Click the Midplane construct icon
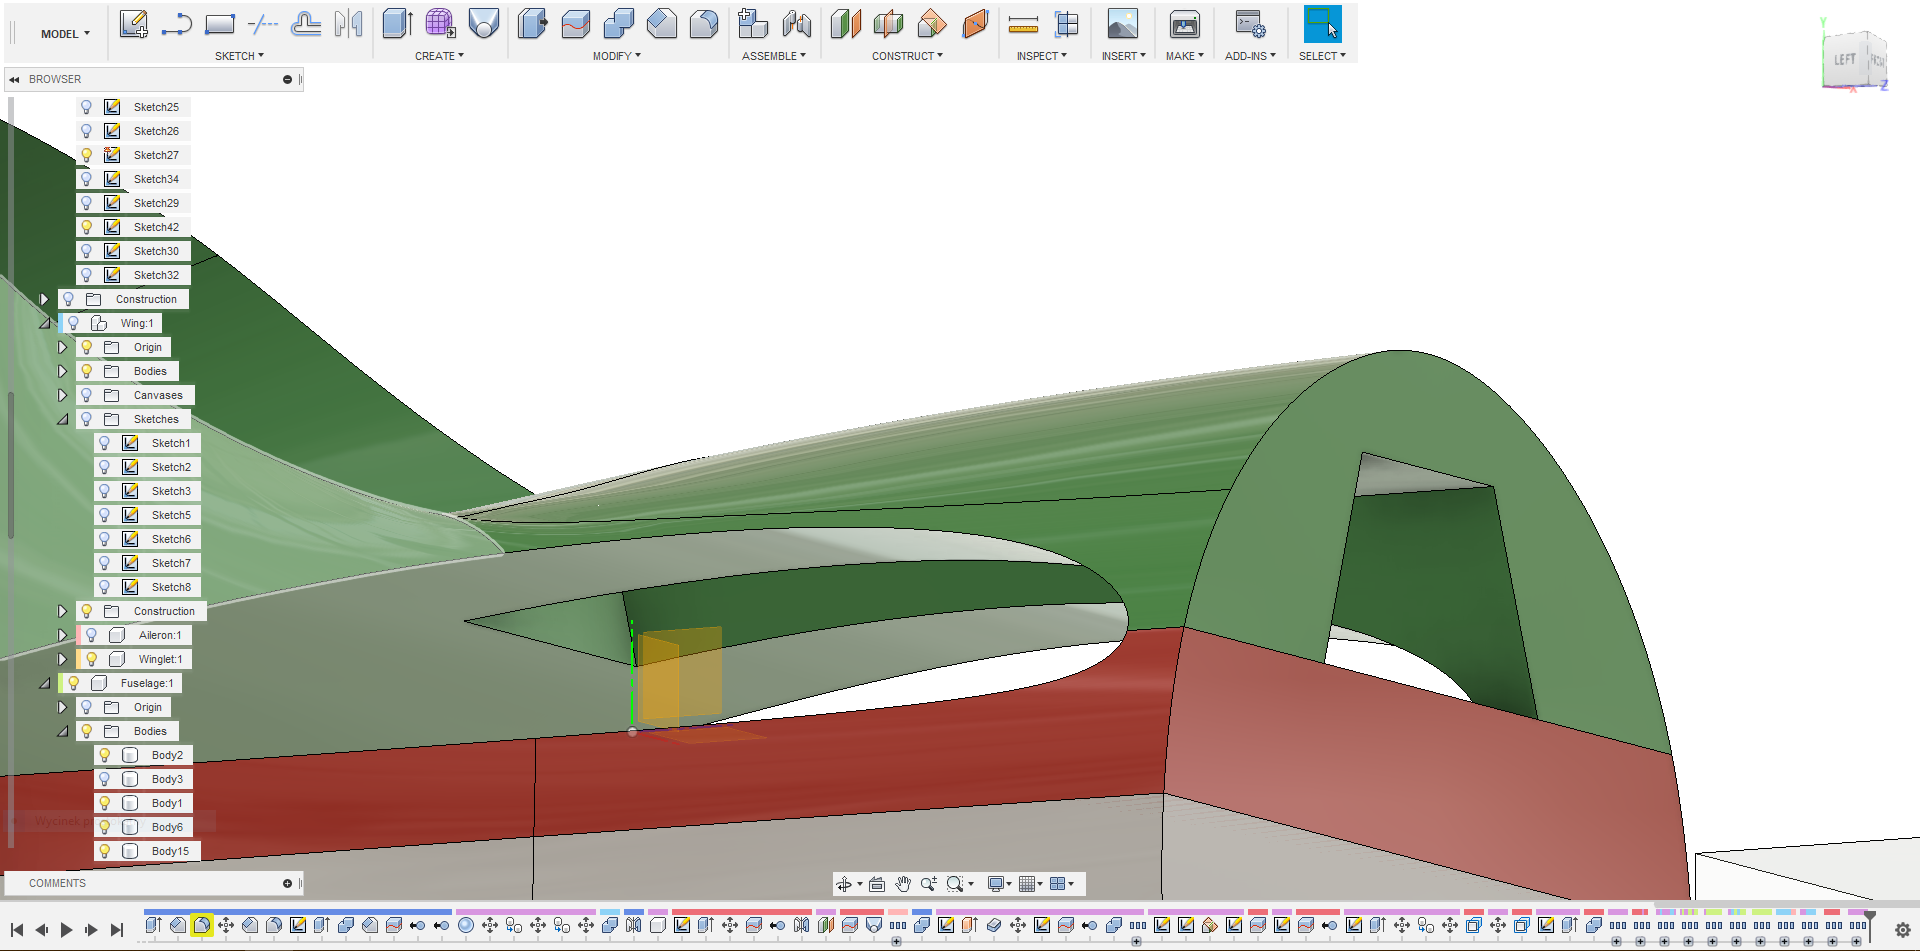 point(888,24)
